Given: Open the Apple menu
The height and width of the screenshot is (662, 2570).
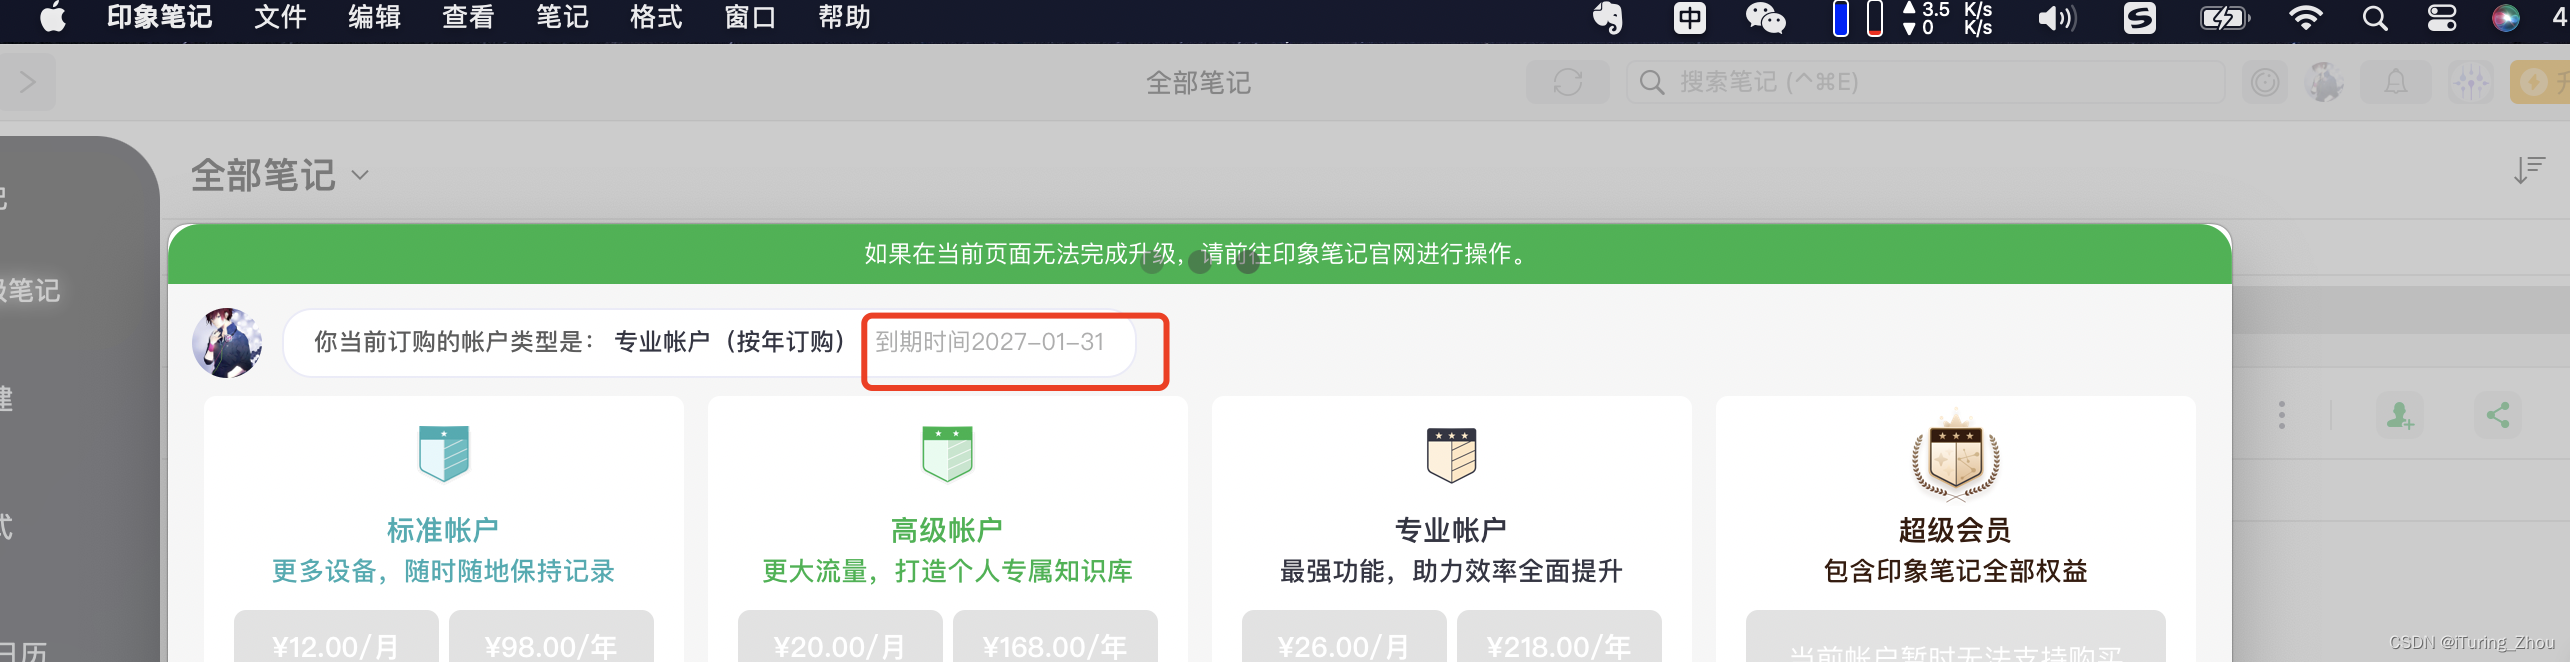Looking at the screenshot, I should (x=53, y=17).
